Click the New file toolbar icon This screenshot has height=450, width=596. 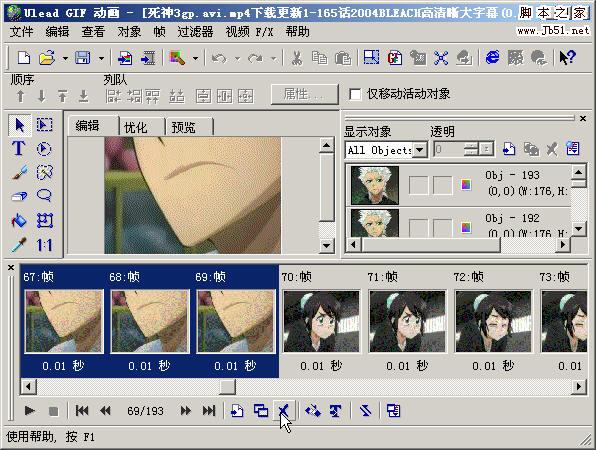pyautogui.click(x=24, y=58)
